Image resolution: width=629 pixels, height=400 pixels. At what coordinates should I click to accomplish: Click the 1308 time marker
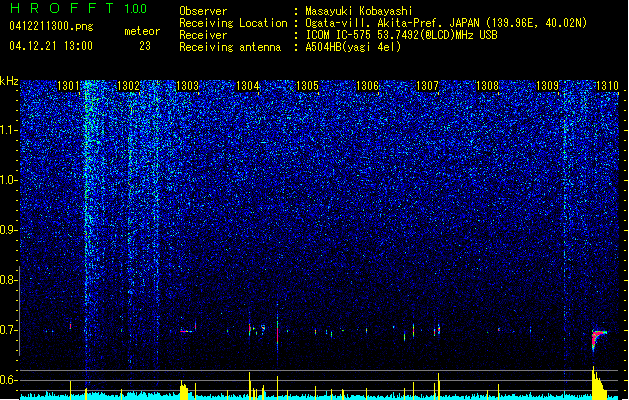click(x=487, y=85)
